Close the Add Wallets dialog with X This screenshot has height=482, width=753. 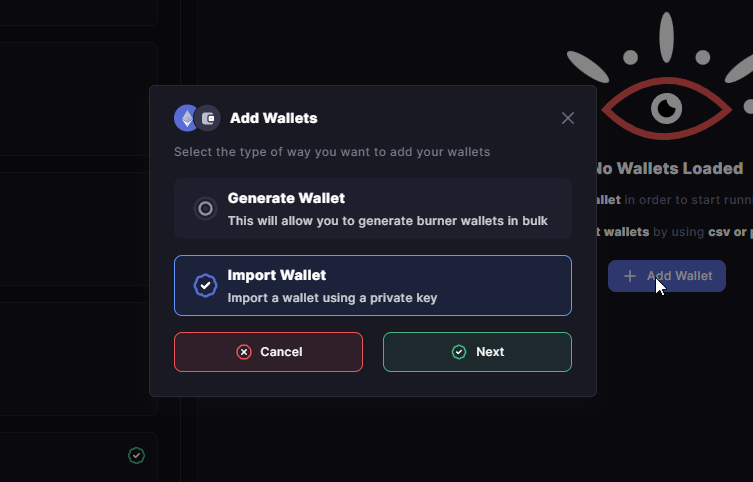point(568,118)
